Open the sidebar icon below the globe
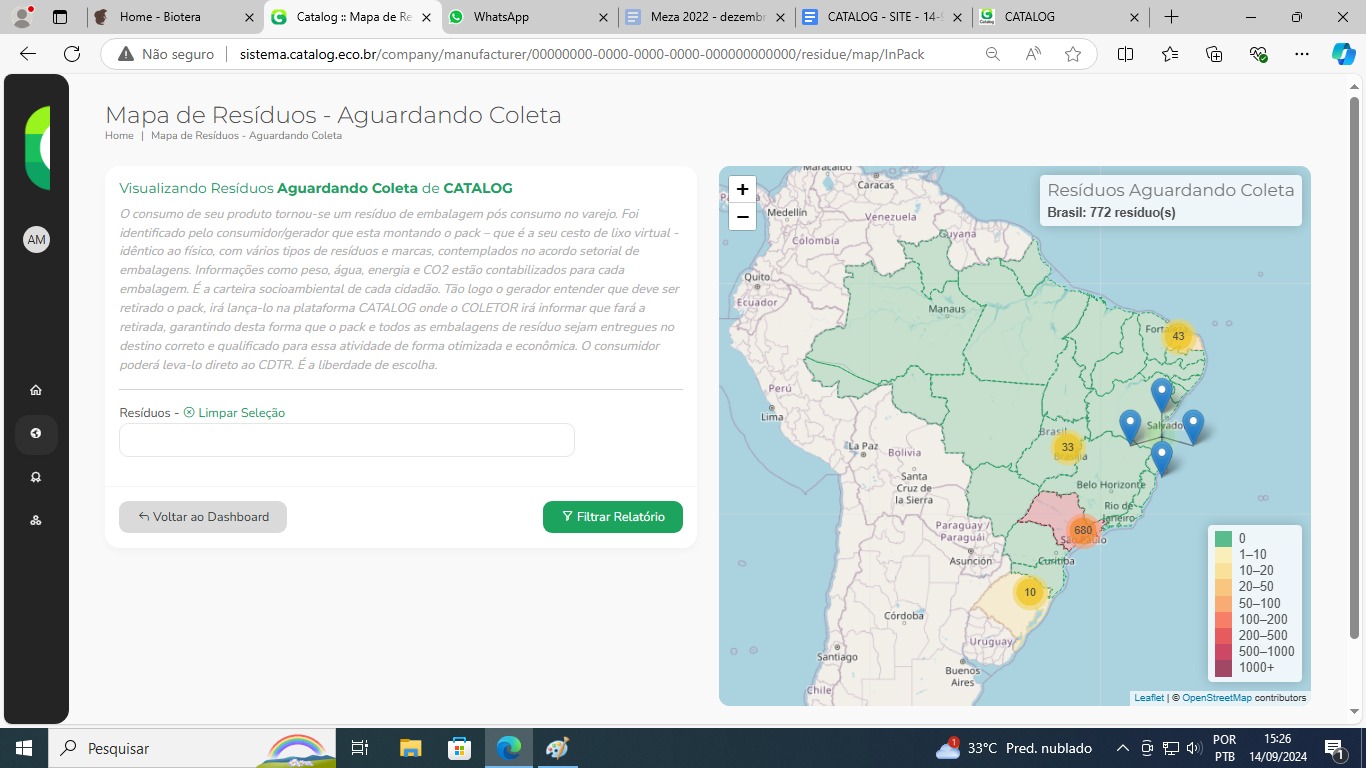Screen dimensions: 1366x768 (36, 477)
